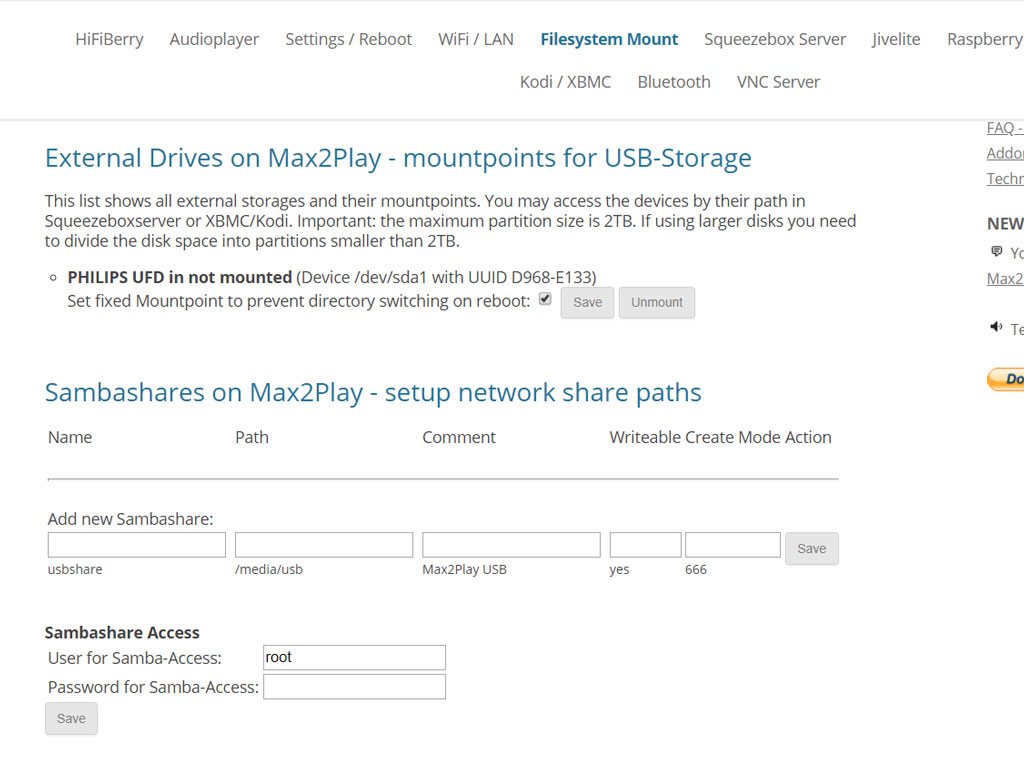Open the Kodi / XBMC tab
This screenshot has width=1024, height=768.
coord(566,82)
